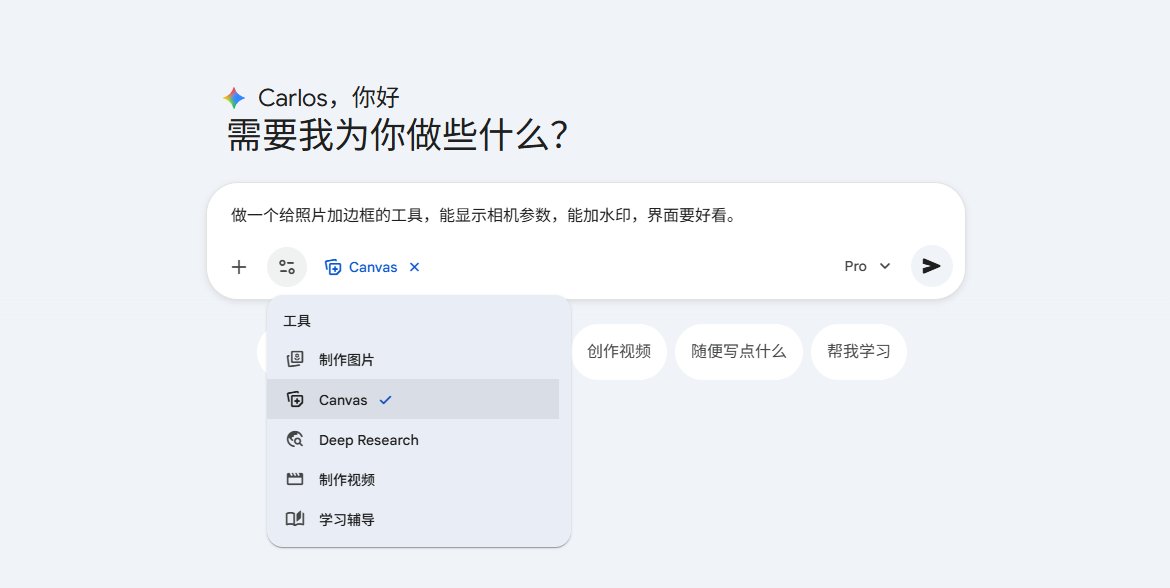Click the Canvas chip icon in the prompt bar
Image resolution: width=1170 pixels, height=588 pixels.
tap(334, 267)
